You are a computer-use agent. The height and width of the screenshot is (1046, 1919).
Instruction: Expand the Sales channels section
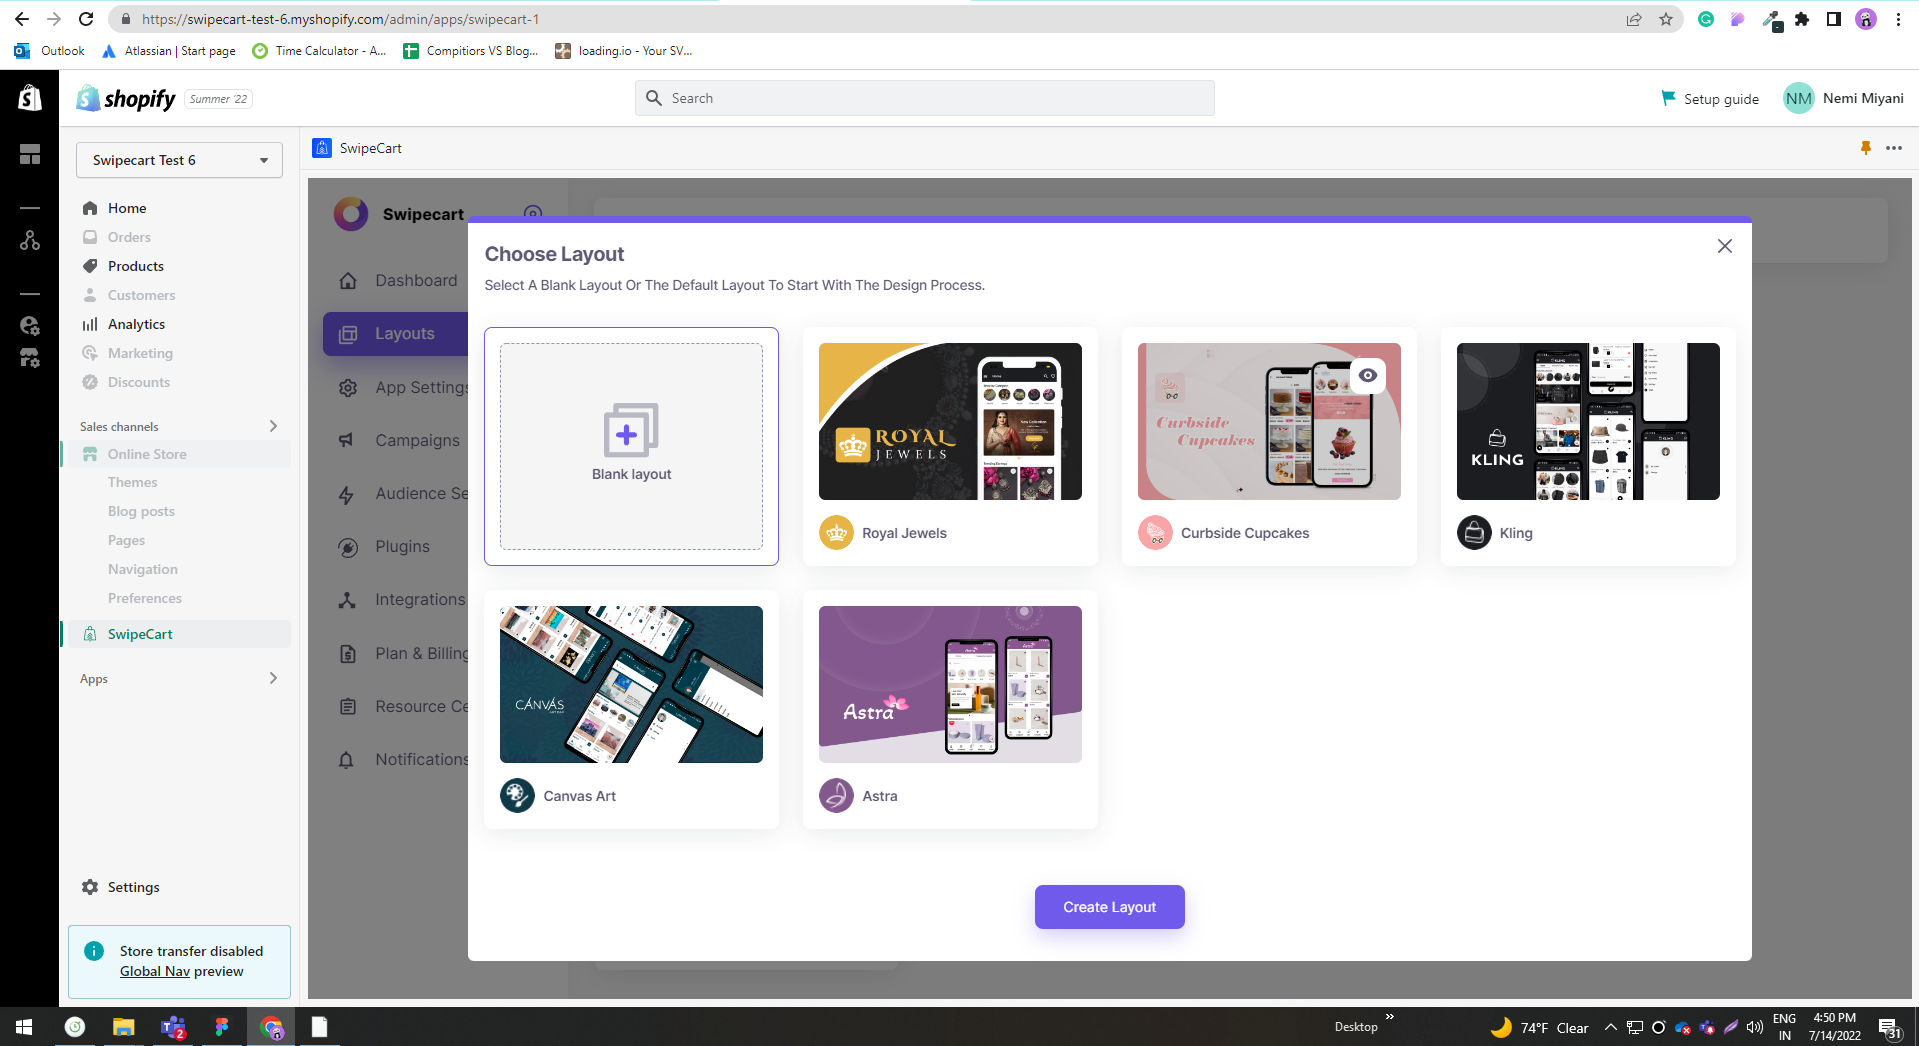(x=273, y=426)
